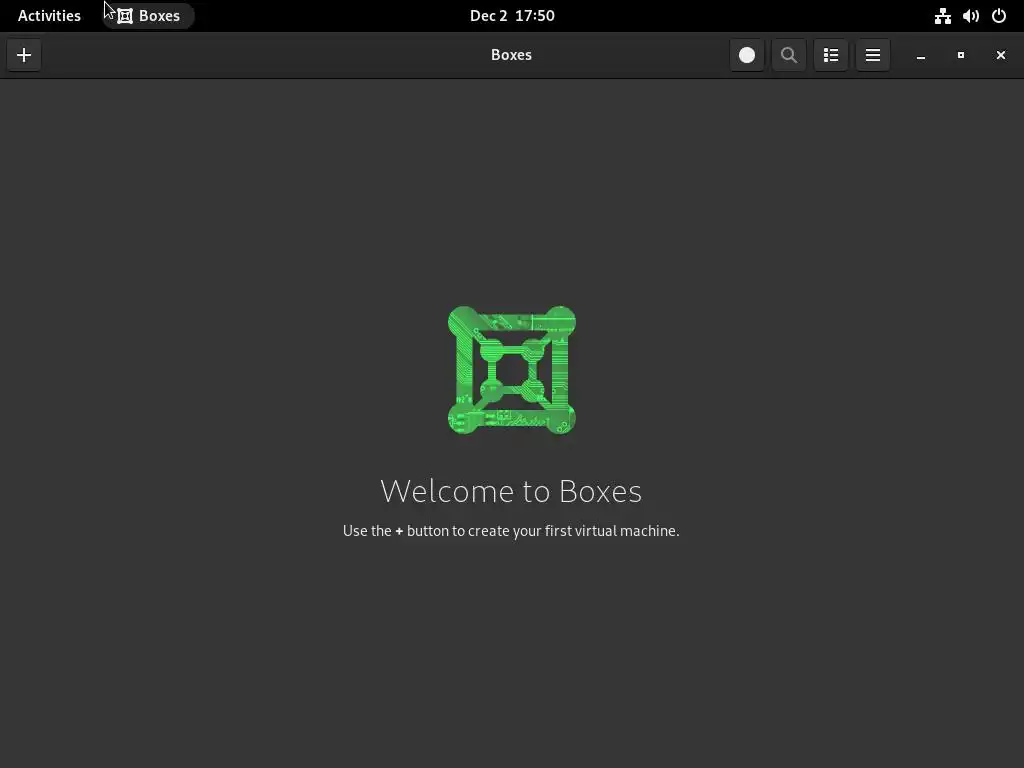This screenshot has width=1024, height=768.
Task: Click the Boxes window title
Action: coord(511,55)
